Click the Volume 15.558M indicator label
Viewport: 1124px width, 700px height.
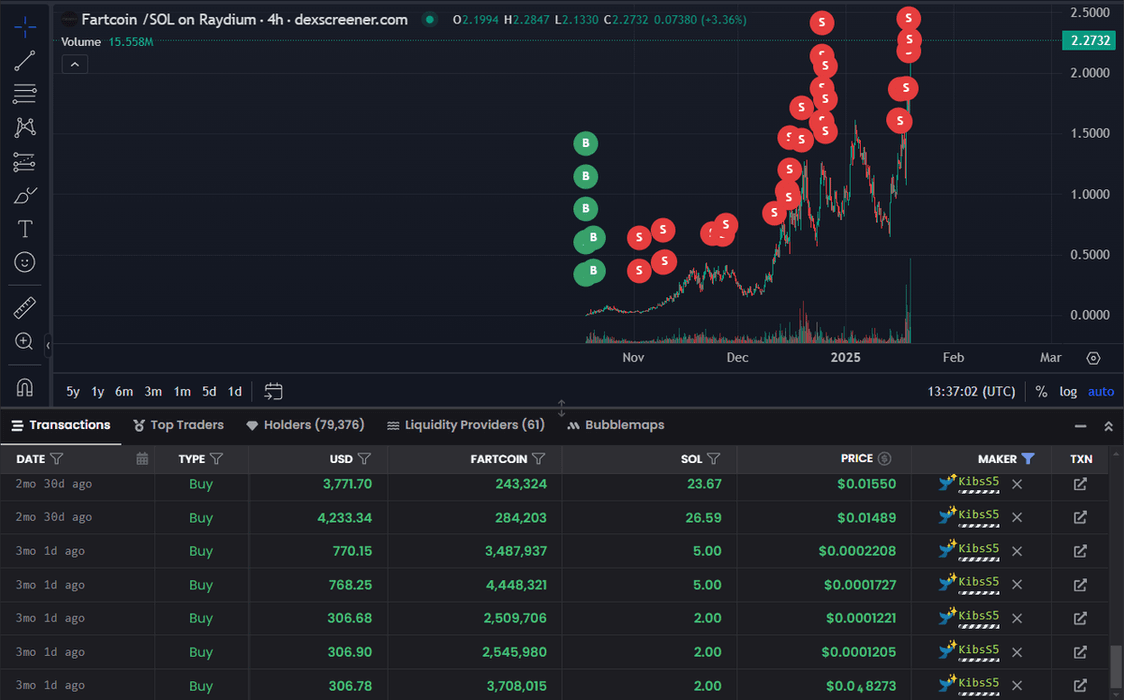(x=107, y=42)
